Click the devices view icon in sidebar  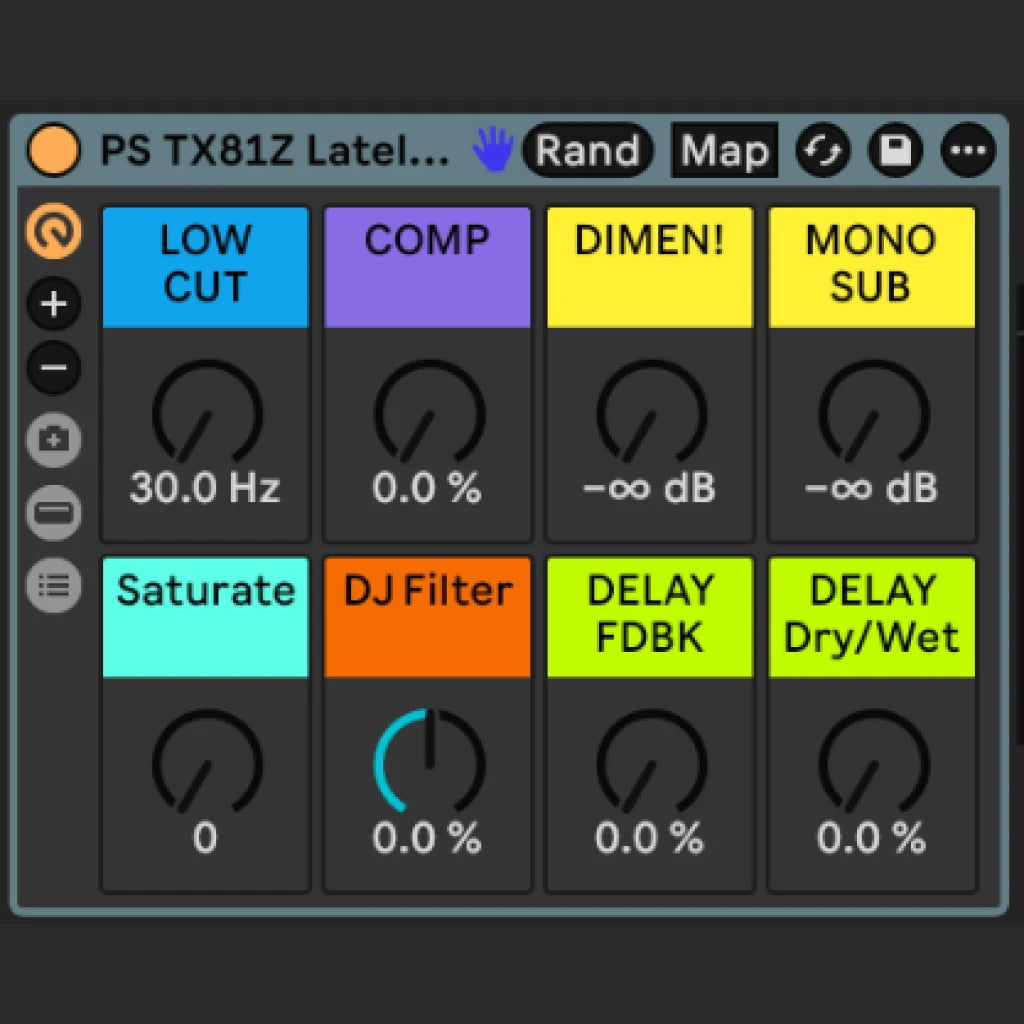(54, 513)
